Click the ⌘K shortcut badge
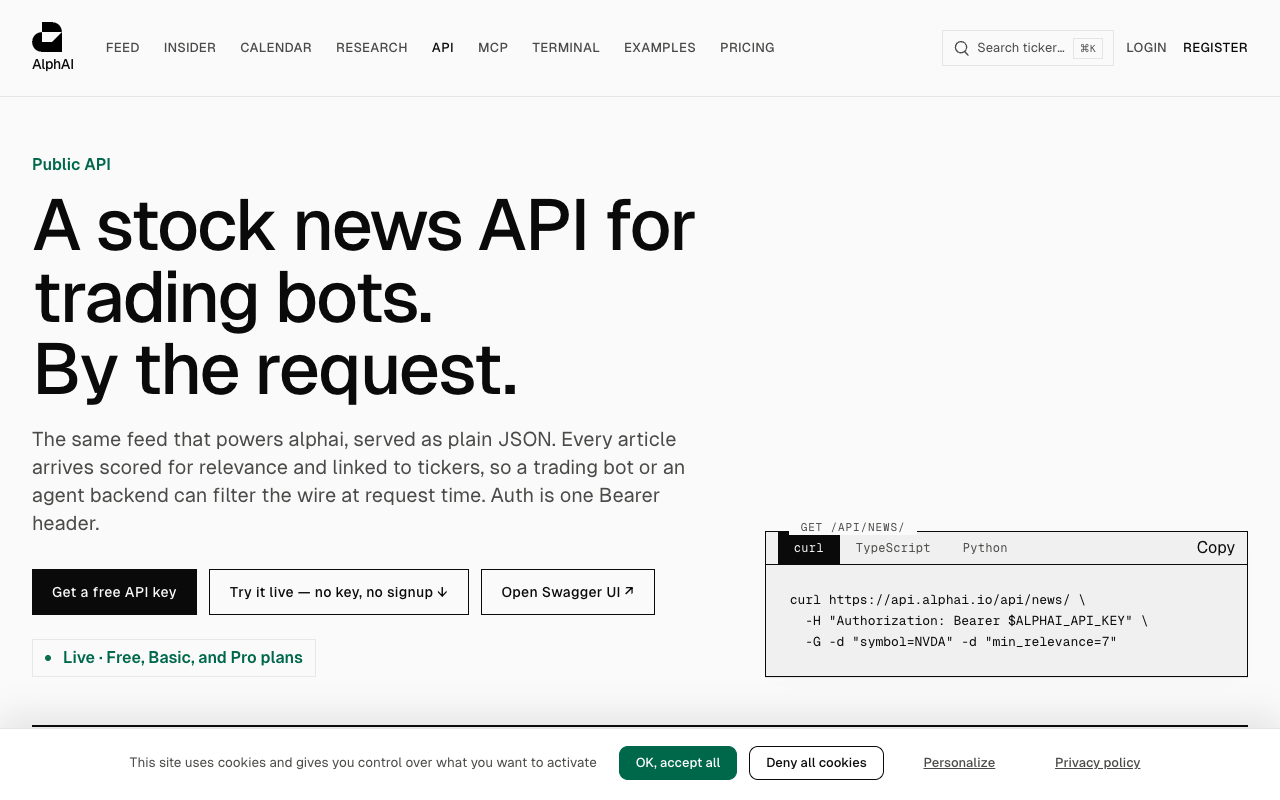The width and height of the screenshot is (1280, 800). pos(1088,48)
